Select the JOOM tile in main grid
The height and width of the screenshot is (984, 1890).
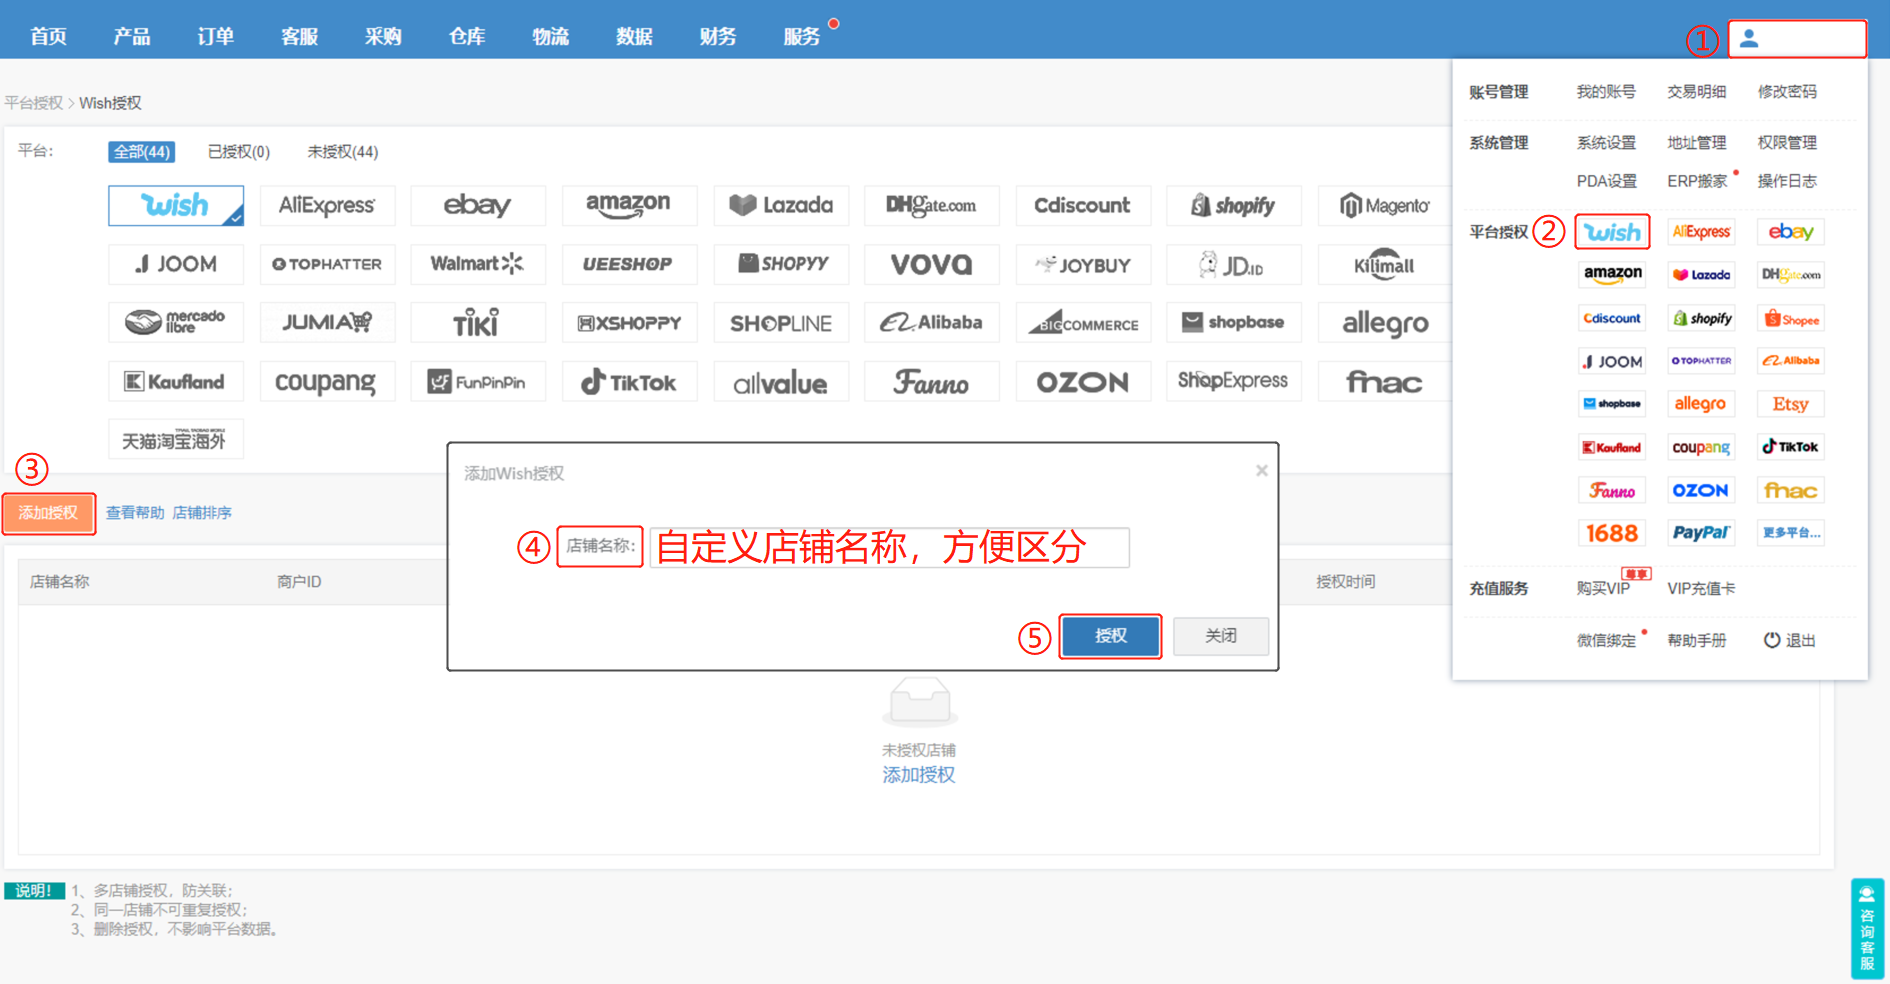point(176,264)
